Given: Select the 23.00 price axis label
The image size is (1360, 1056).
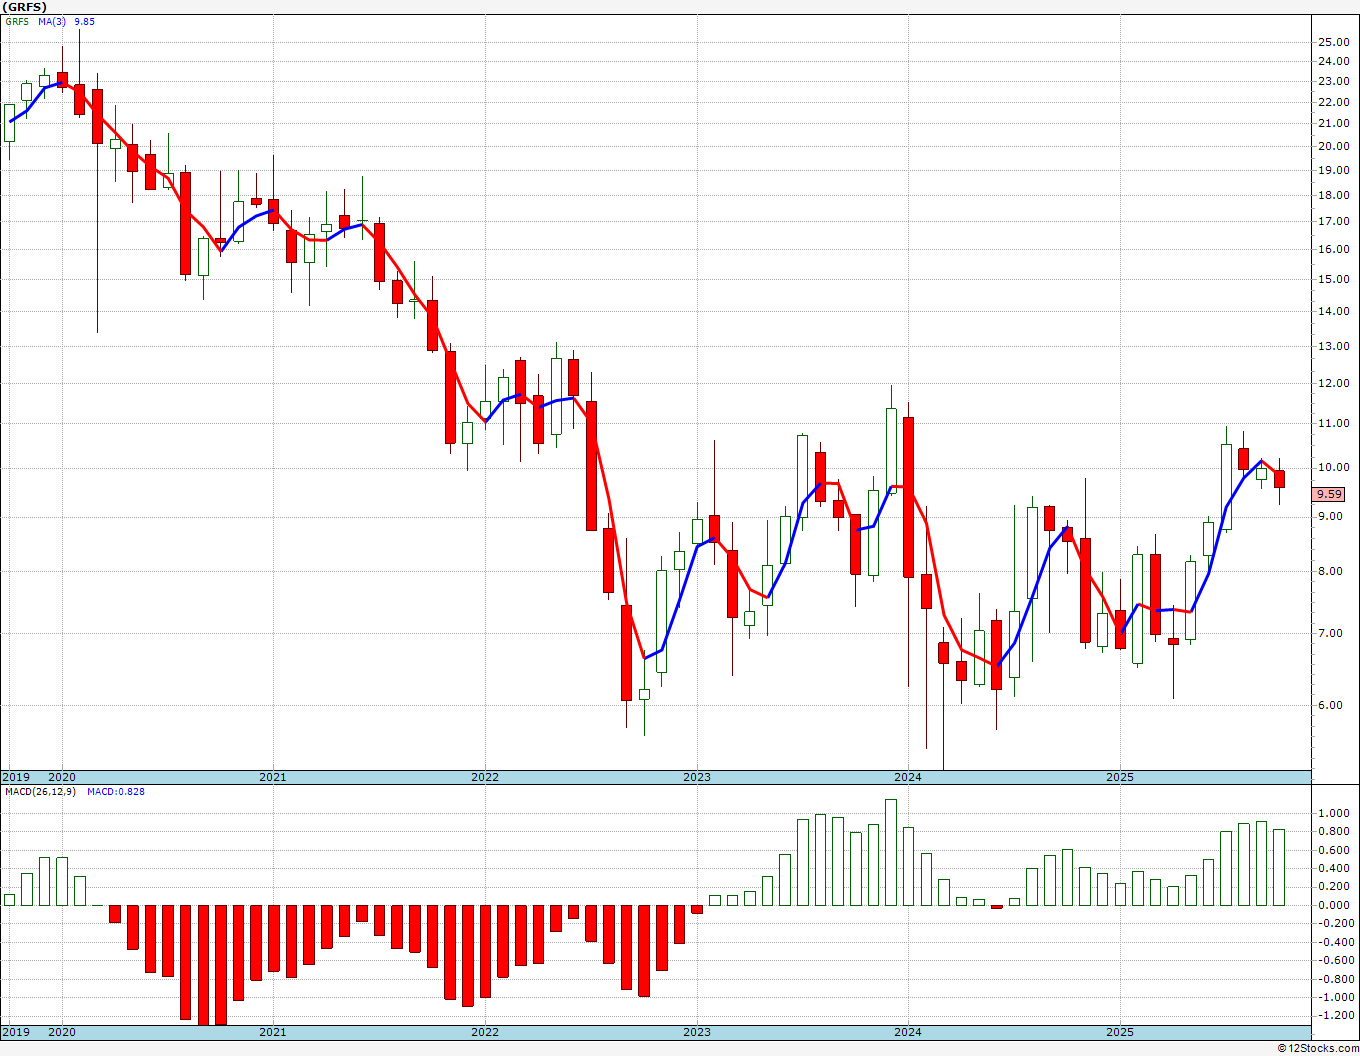Looking at the screenshot, I should click(1333, 81).
